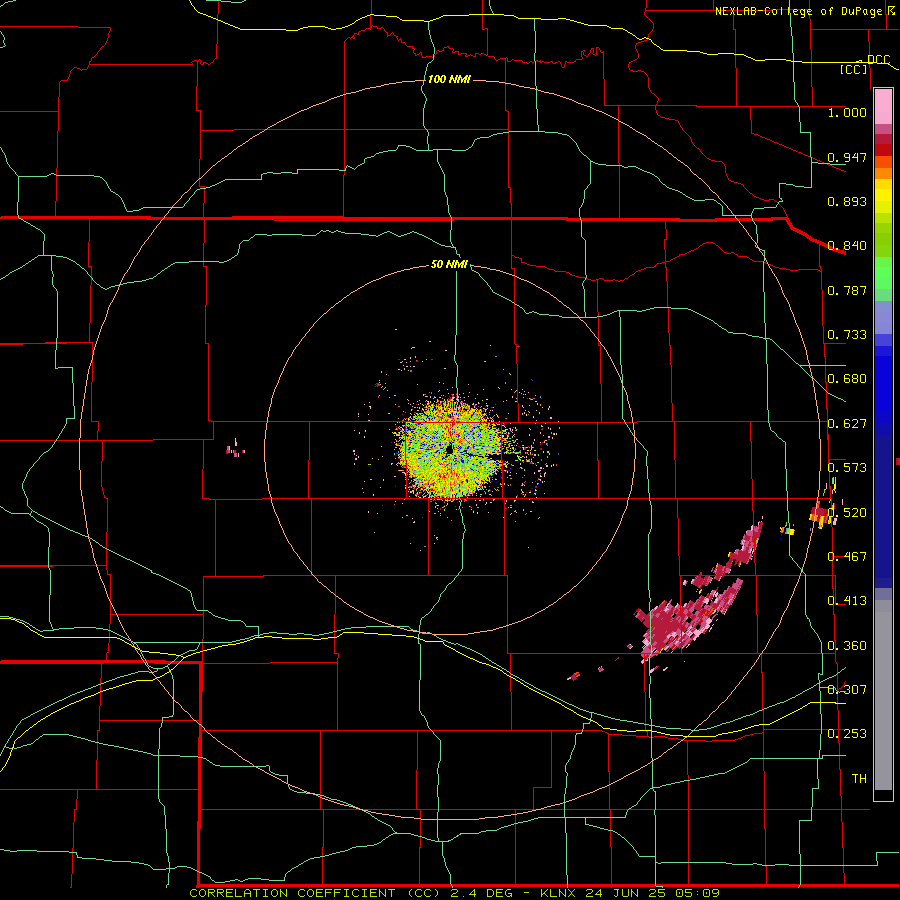900x900 pixels.
Task: Click the 100 NMI range ring label
Action: coord(449,79)
